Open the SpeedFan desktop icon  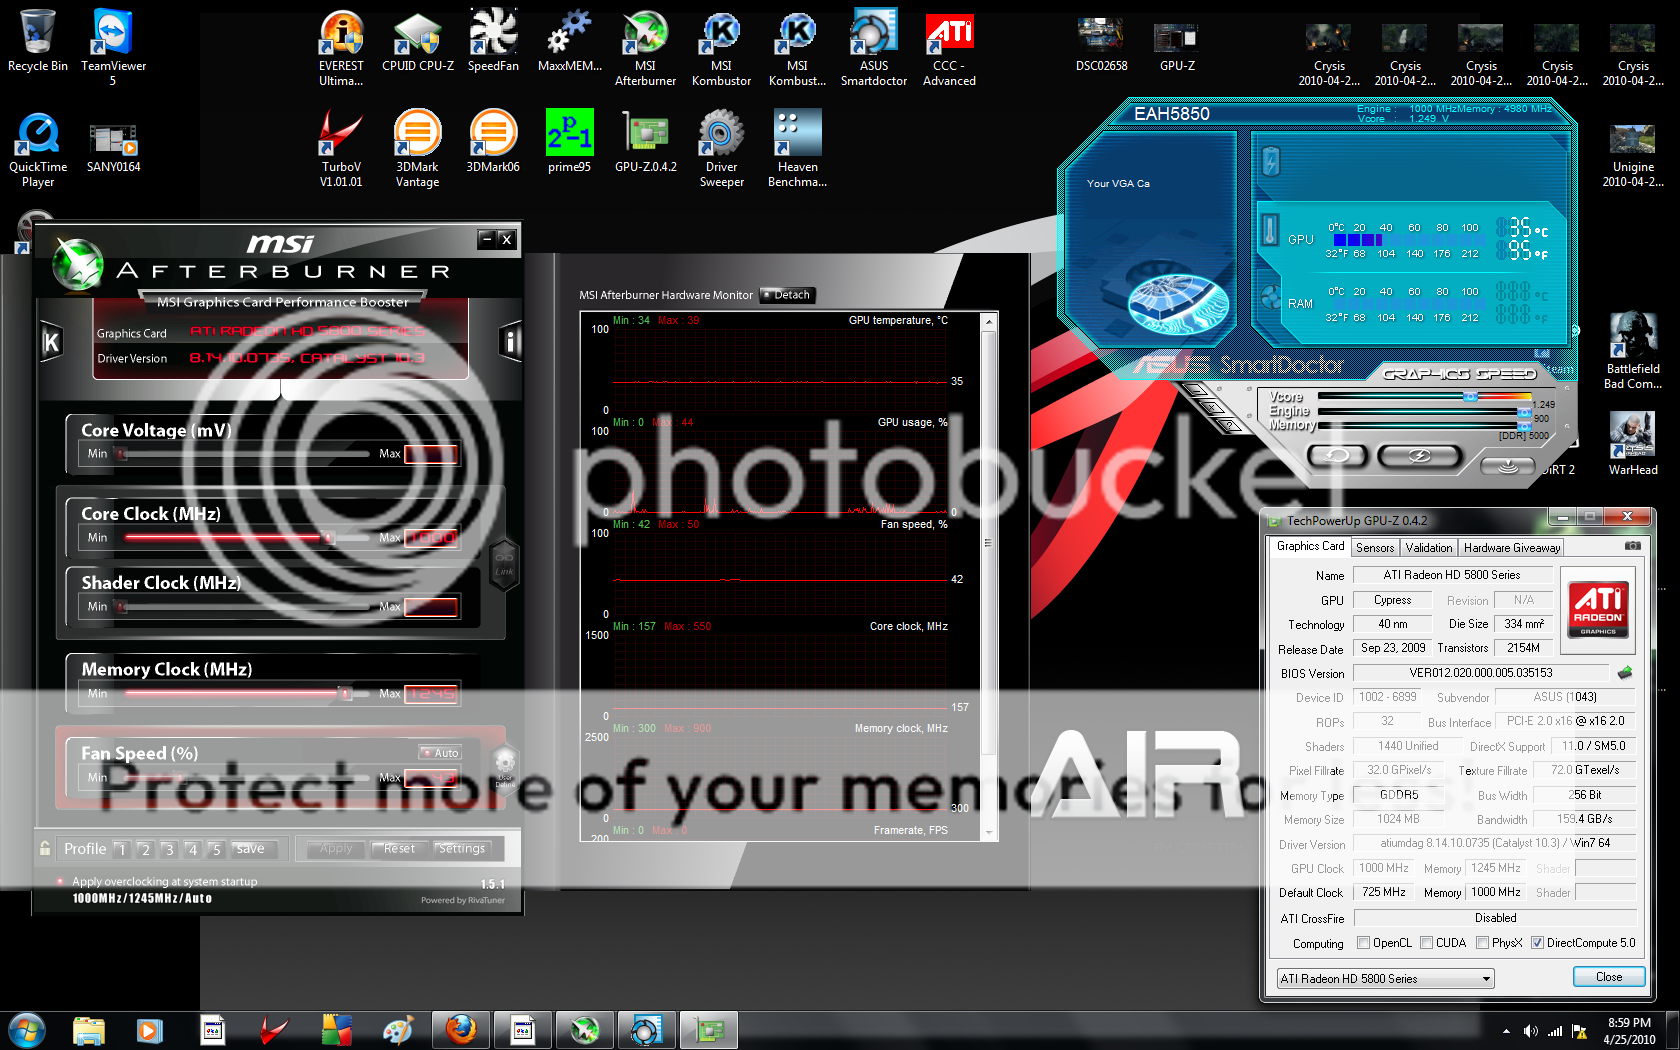pyautogui.click(x=494, y=41)
